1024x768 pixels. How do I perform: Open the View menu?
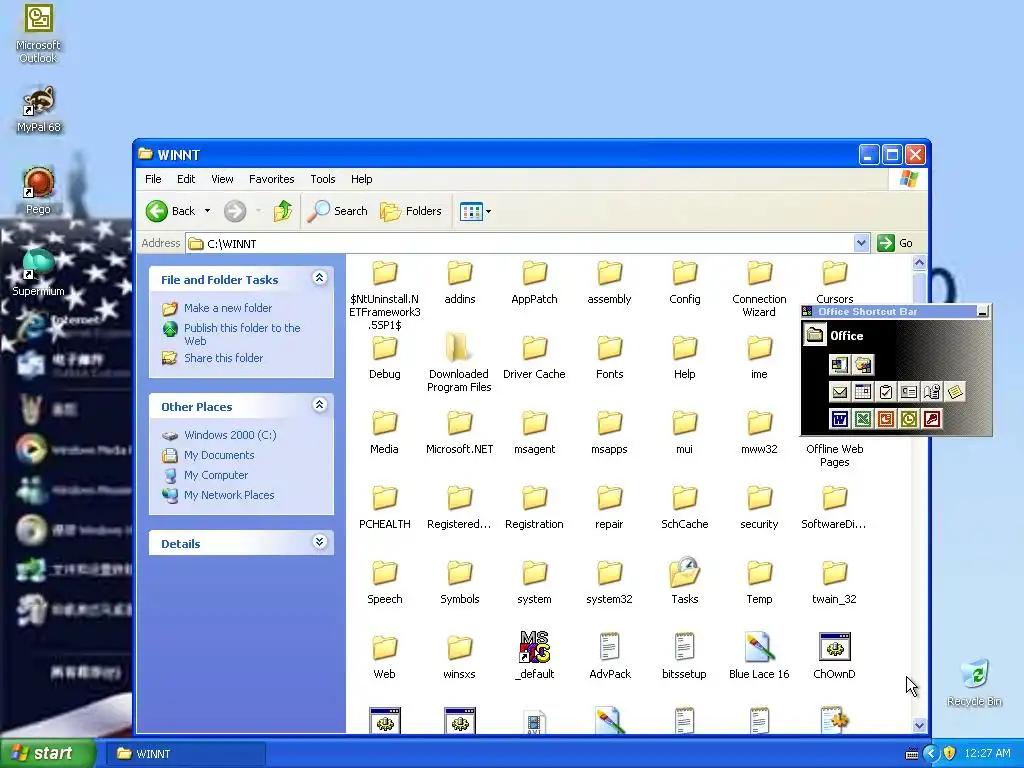click(222, 179)
